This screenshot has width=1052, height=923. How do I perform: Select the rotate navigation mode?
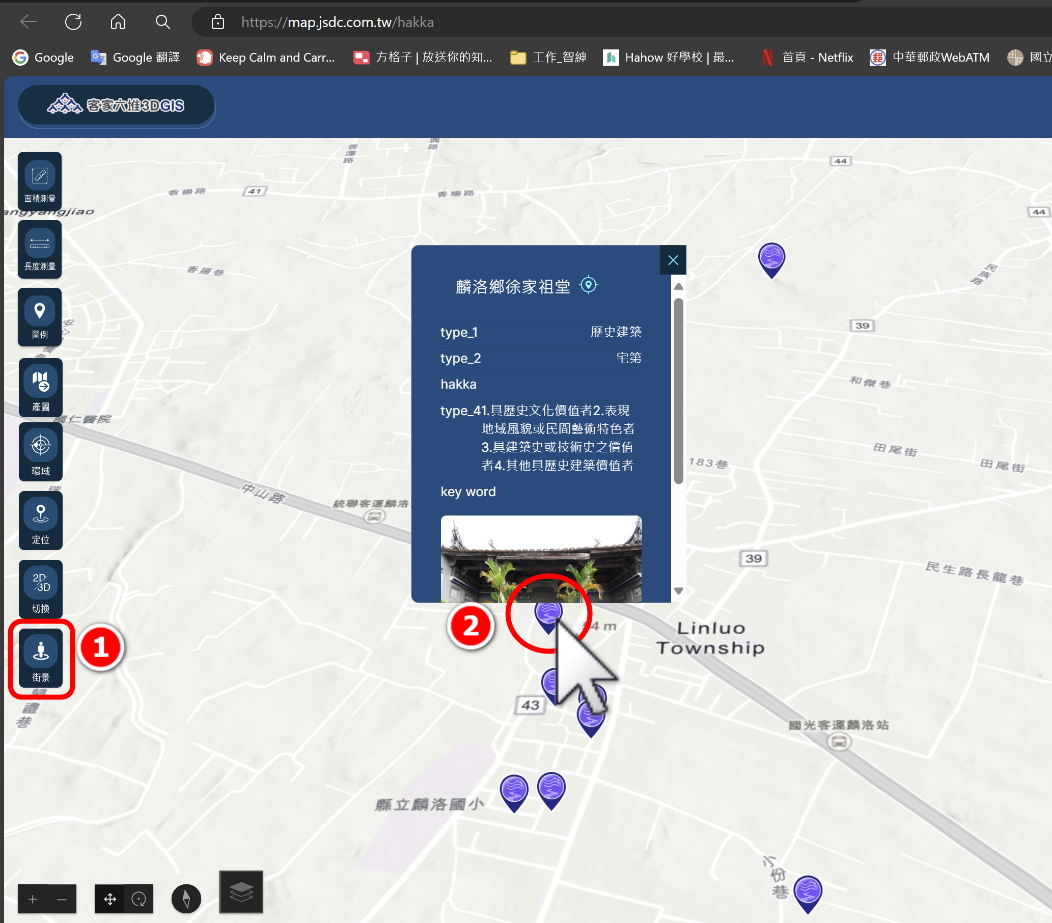point(139,899)
